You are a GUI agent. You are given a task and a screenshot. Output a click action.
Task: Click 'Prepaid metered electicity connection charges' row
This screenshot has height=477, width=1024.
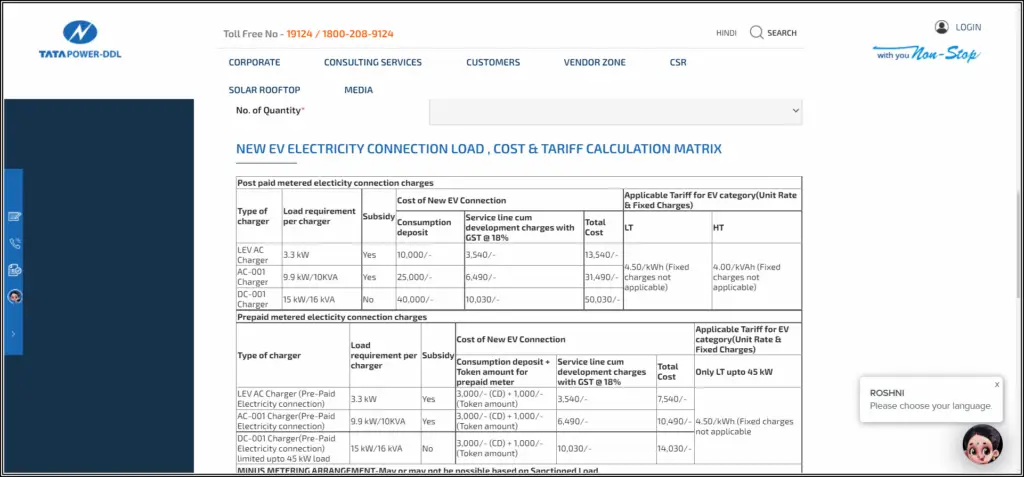point(519,317)
